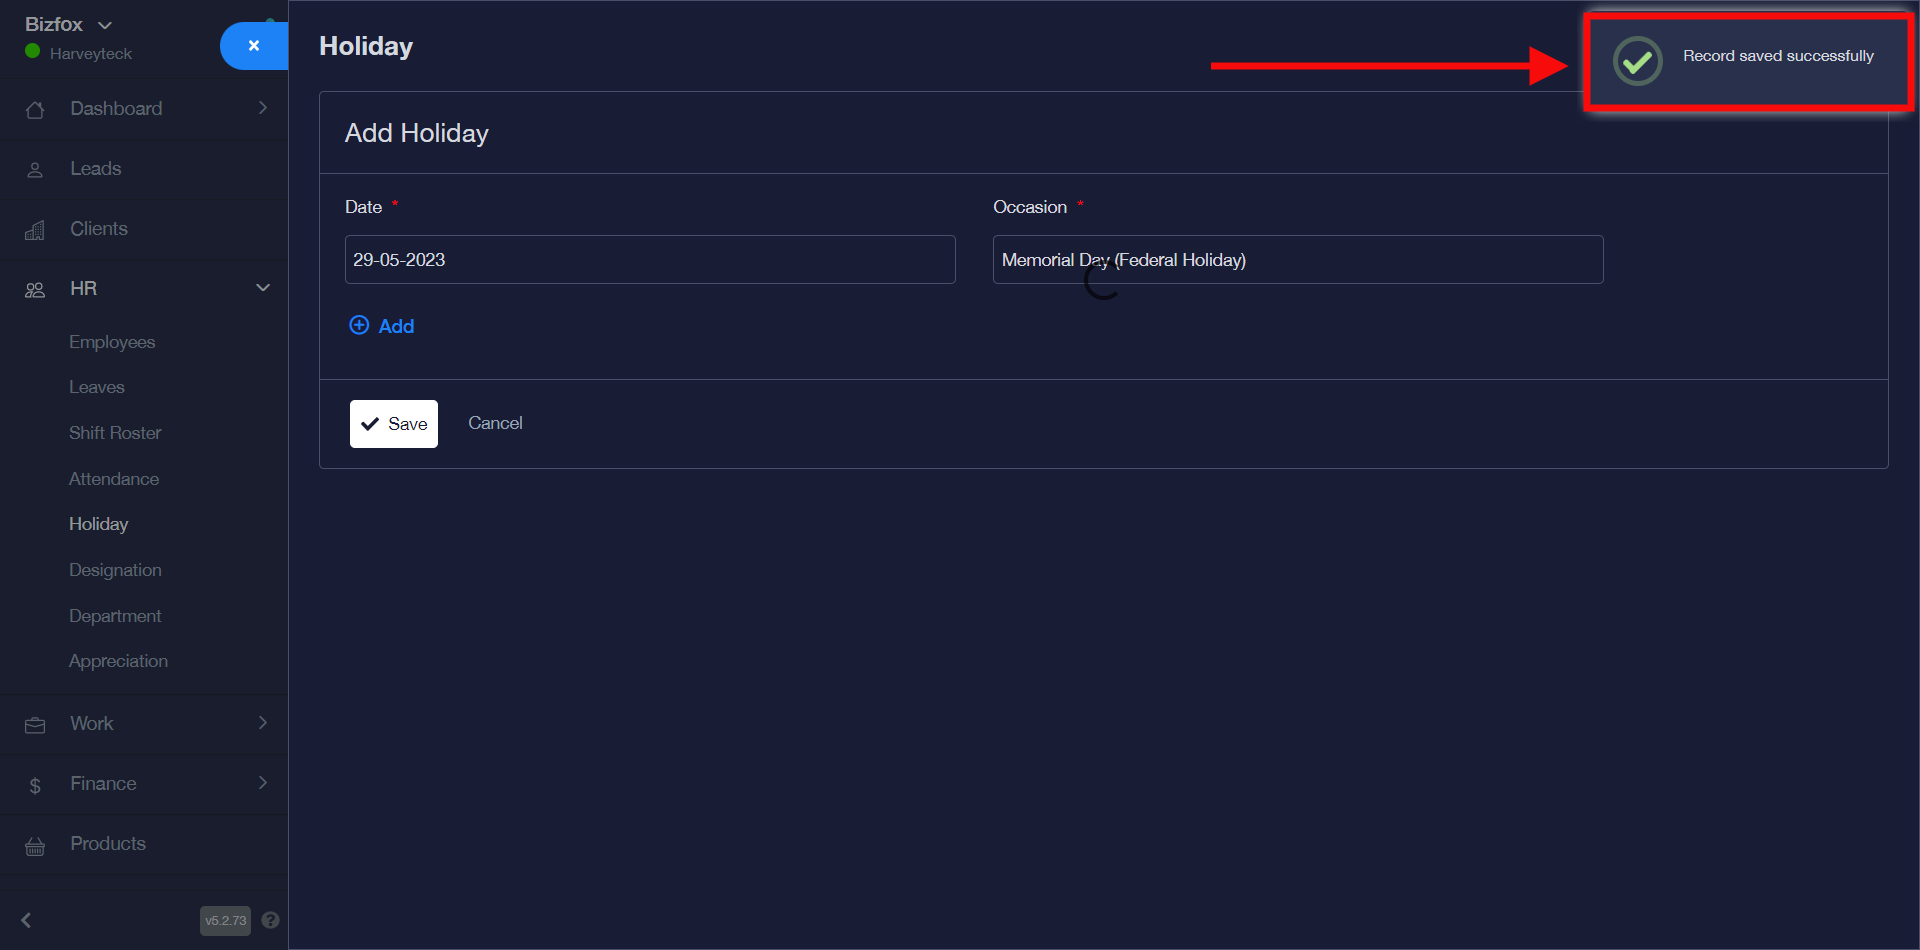
Task: Click the Work briefcase icon
Action: point(35,725)
